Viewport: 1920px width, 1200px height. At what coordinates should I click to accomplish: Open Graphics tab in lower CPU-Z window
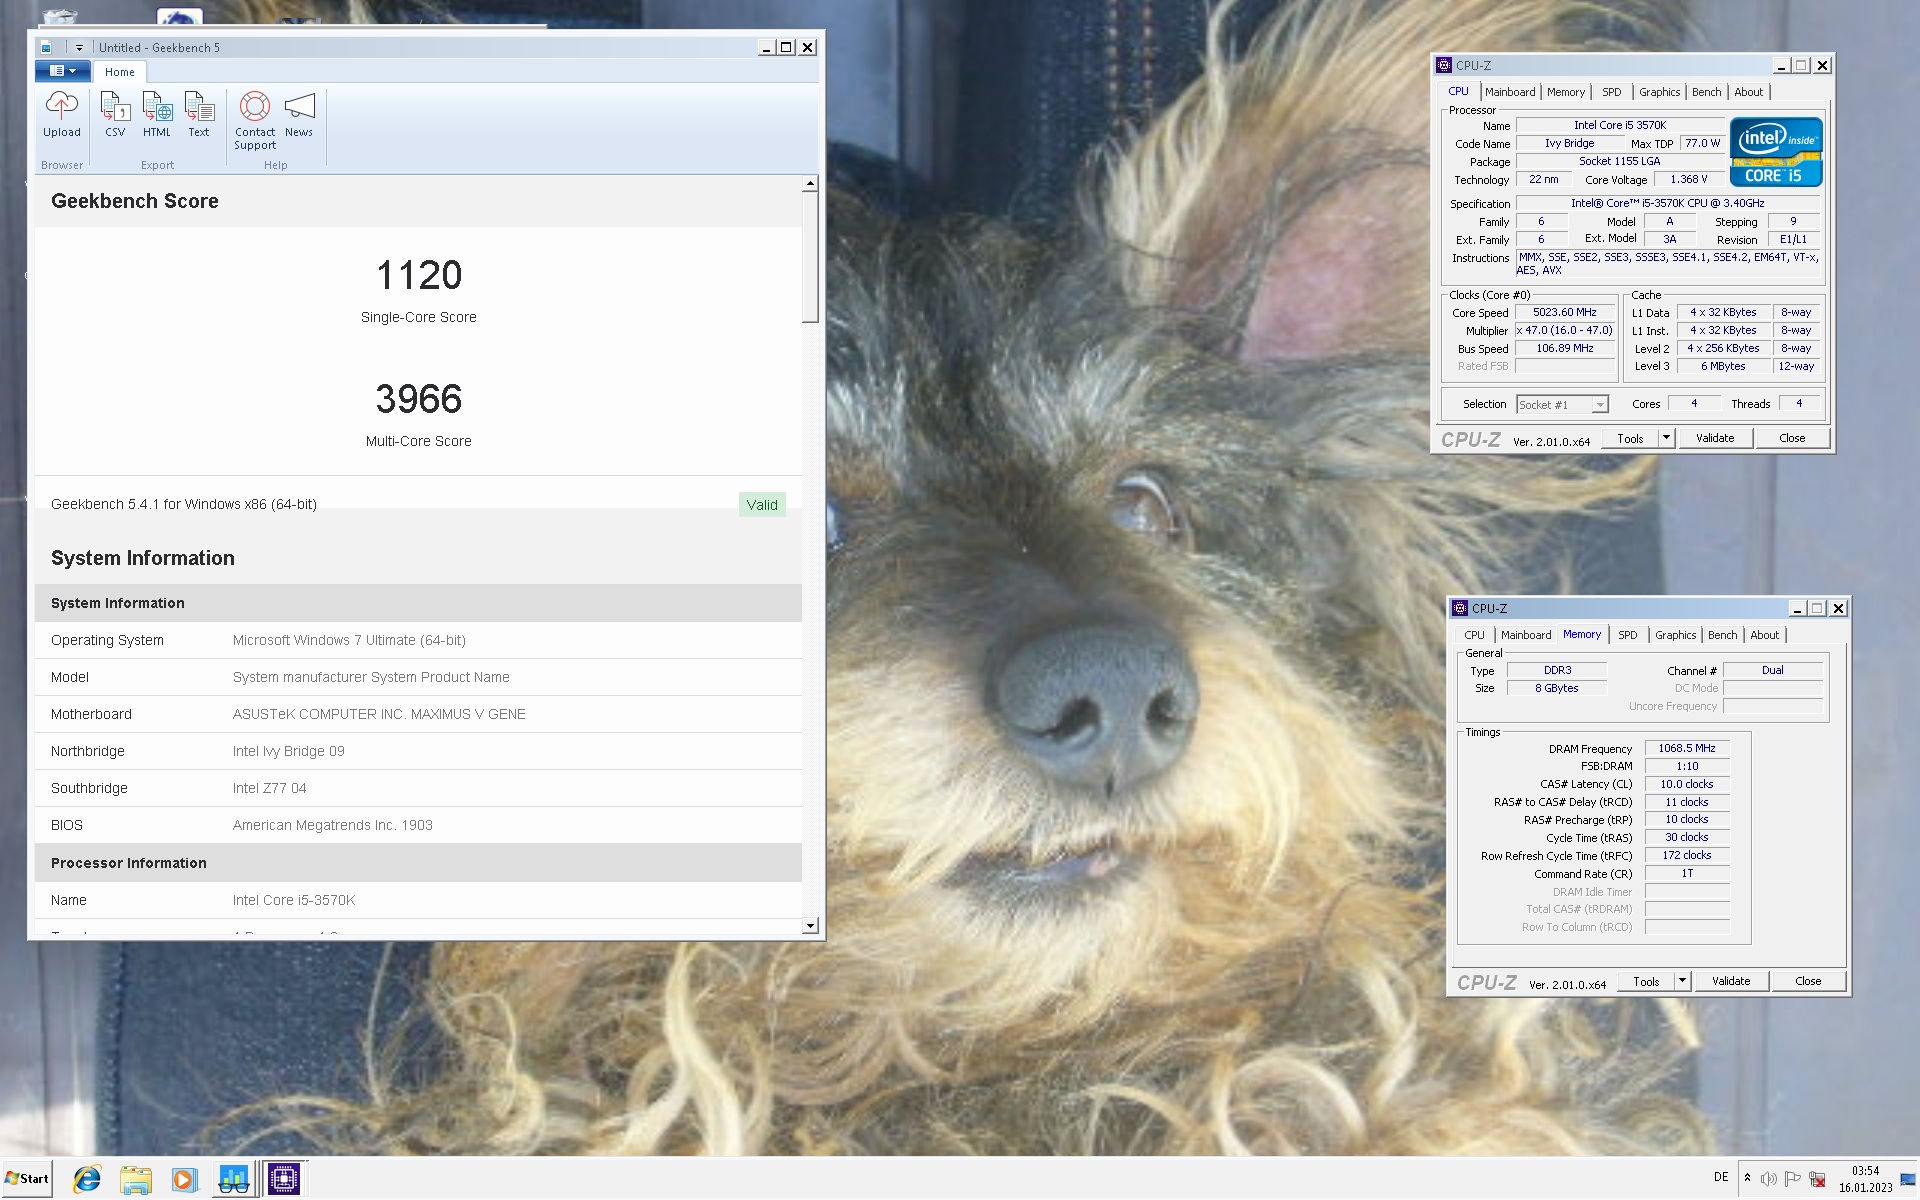1676,635
